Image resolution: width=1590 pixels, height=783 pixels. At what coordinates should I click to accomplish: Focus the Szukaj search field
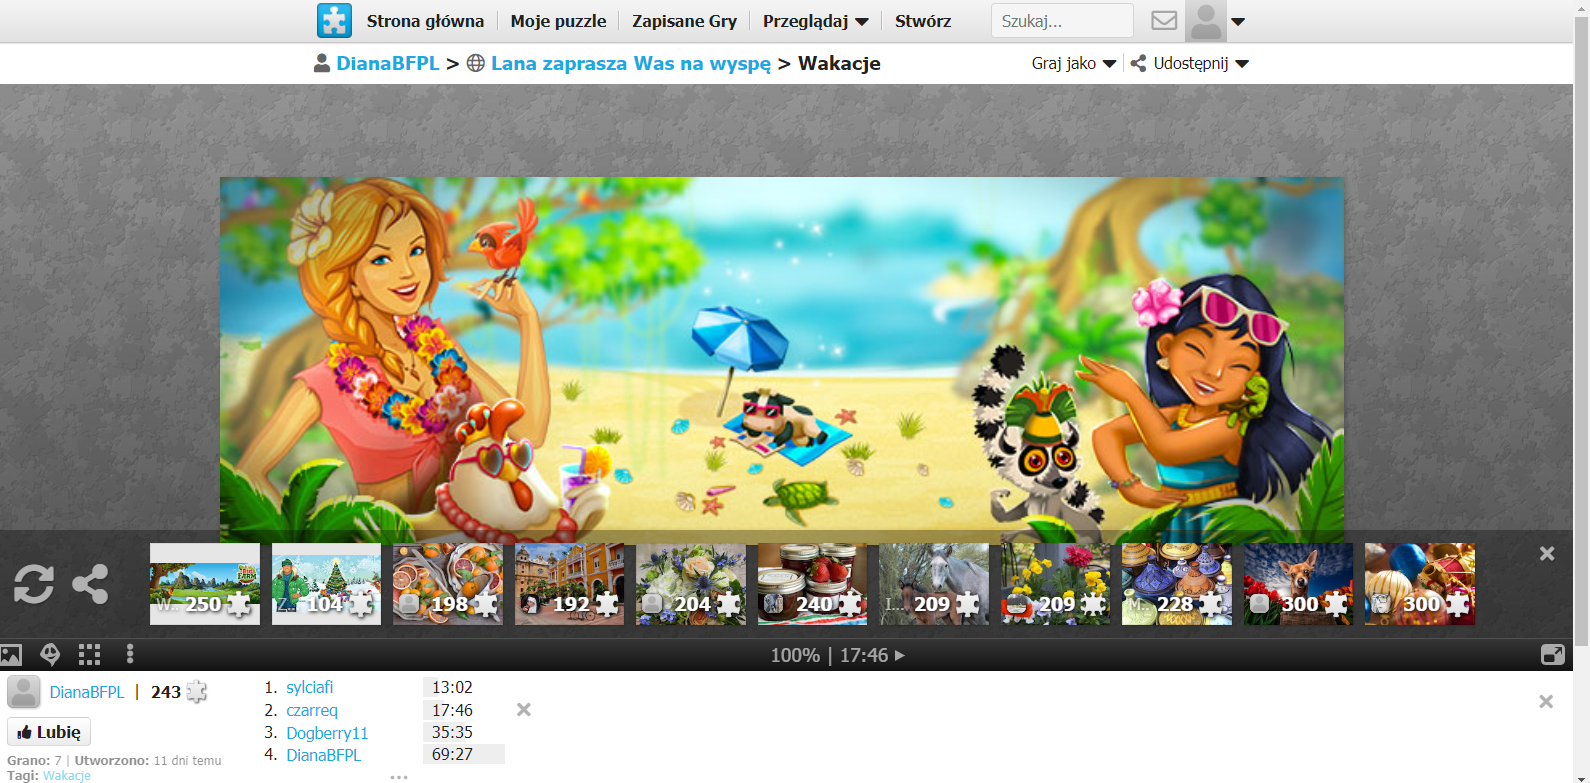1062,21
